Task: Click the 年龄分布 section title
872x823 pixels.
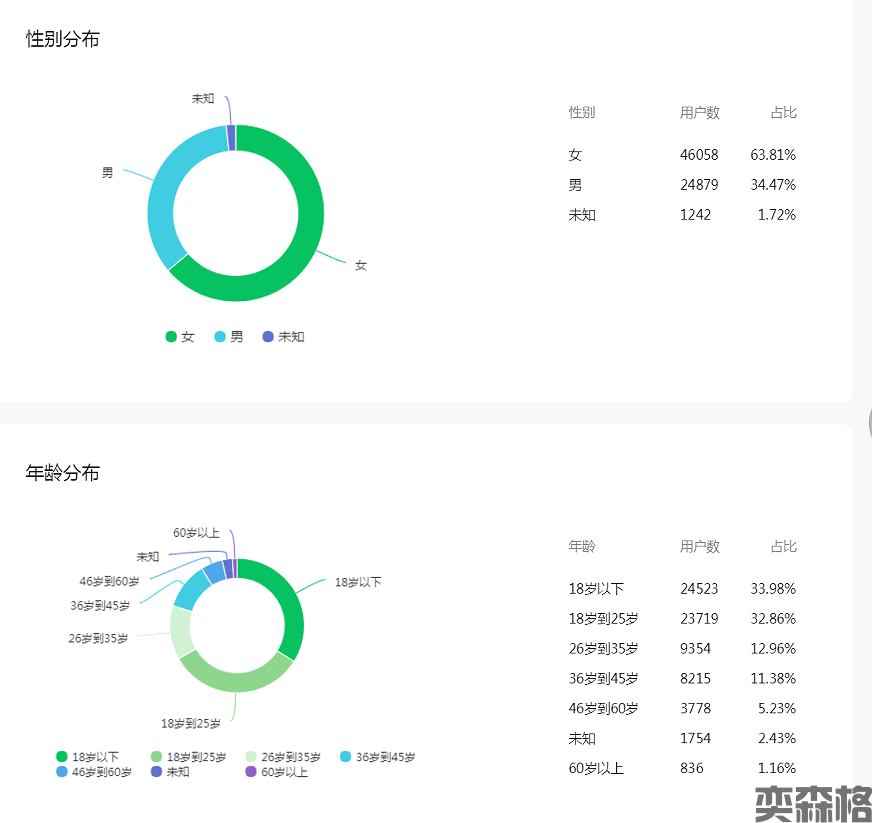Action: [x=62, y=473]
